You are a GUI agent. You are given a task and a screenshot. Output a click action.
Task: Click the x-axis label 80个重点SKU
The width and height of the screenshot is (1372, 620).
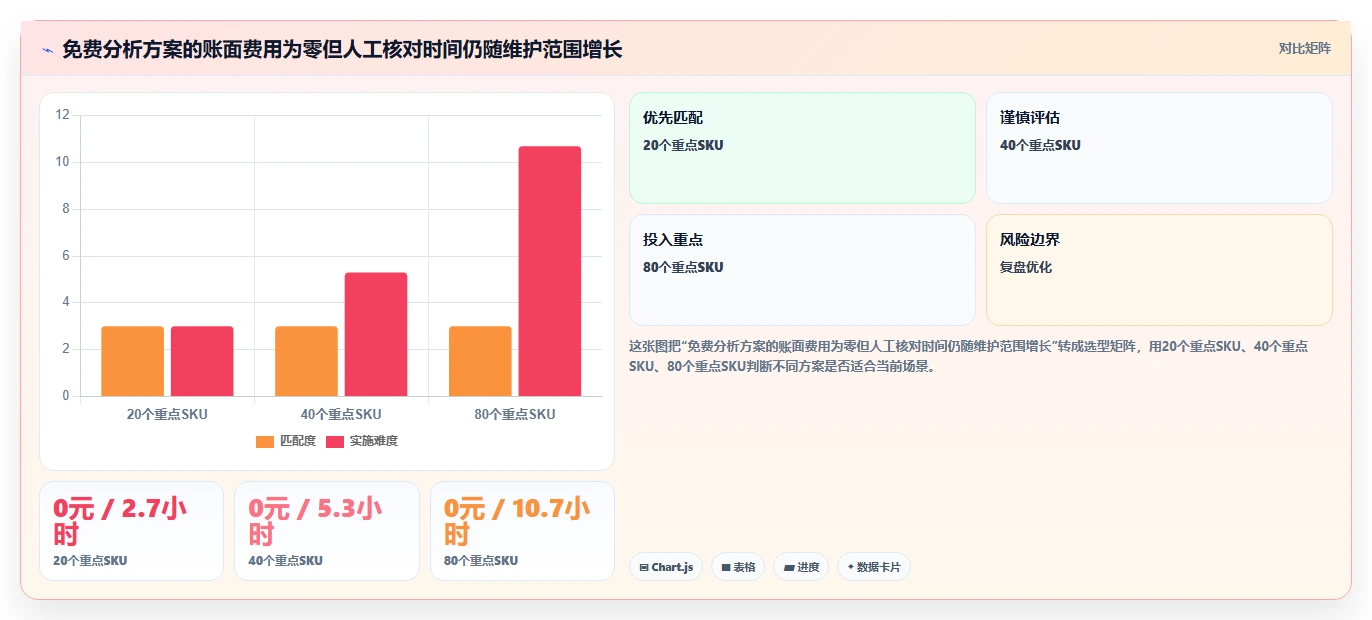point(515,414)
